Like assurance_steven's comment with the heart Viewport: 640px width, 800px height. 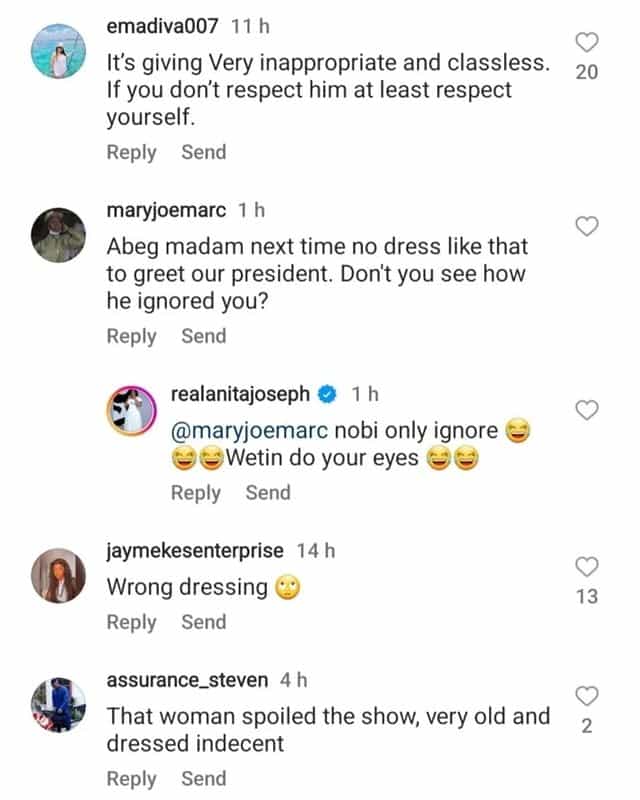588,696
